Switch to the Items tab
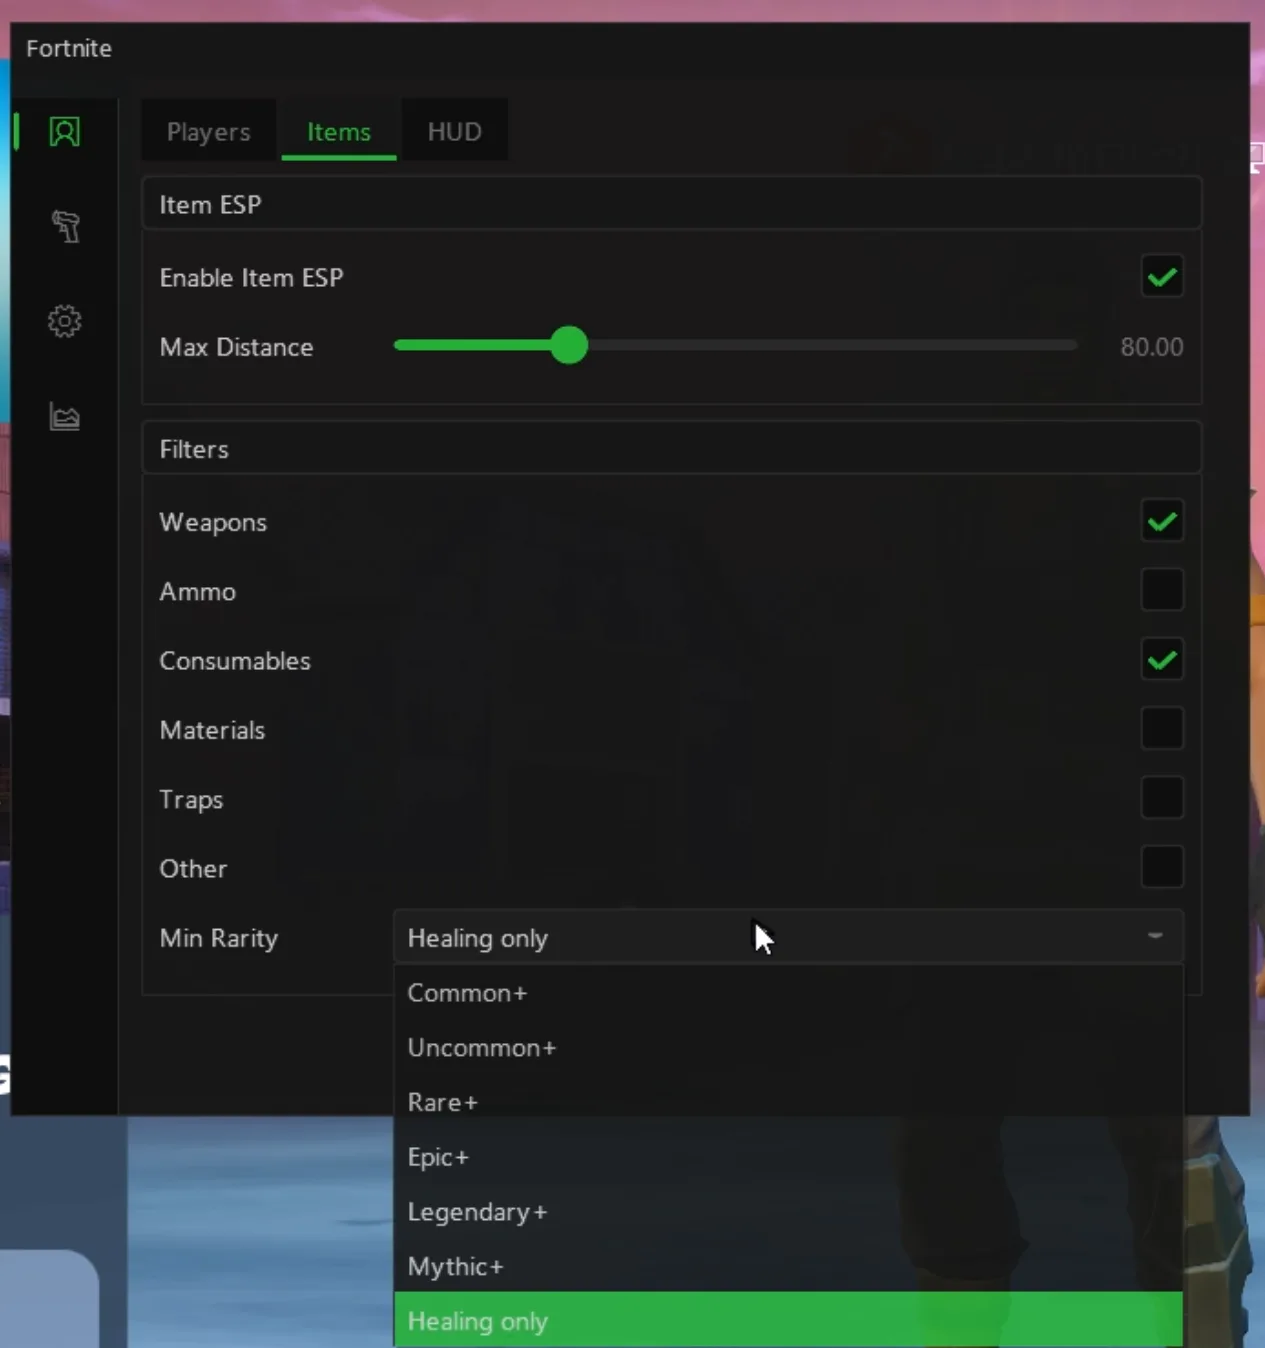Image resolution: width=1265 pixels, height=1348 pixels. 339,131
